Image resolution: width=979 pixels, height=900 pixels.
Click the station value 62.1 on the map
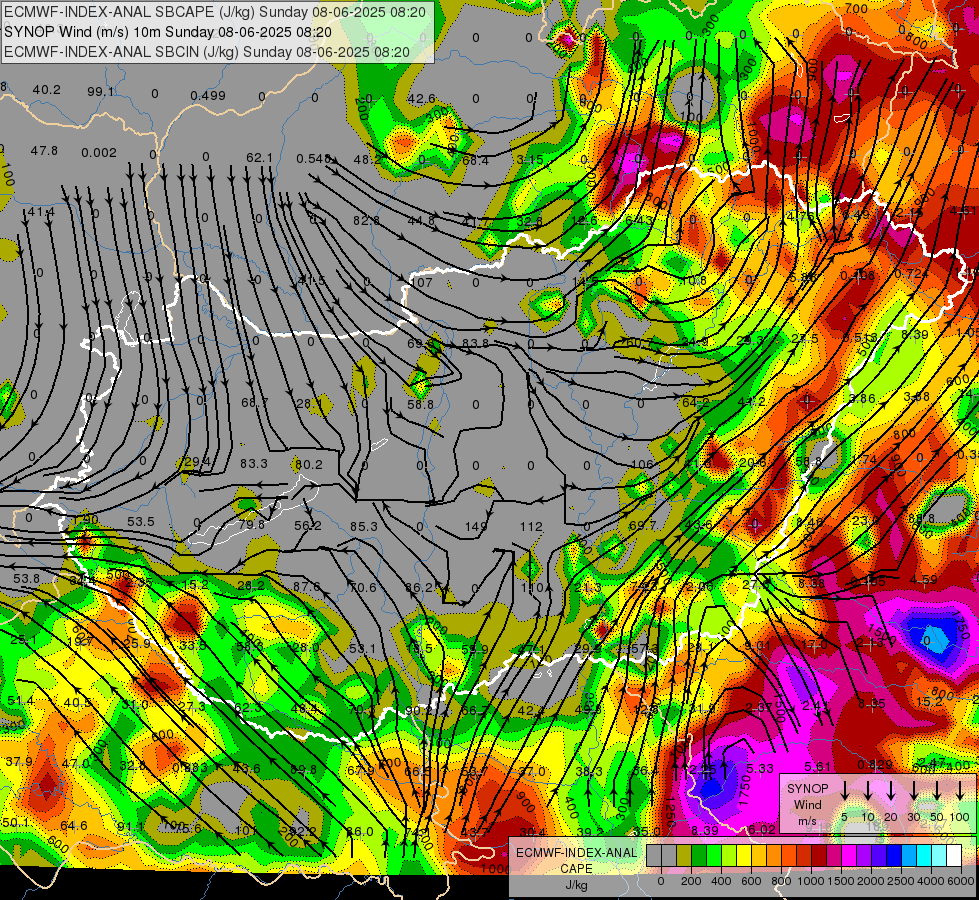259,158
